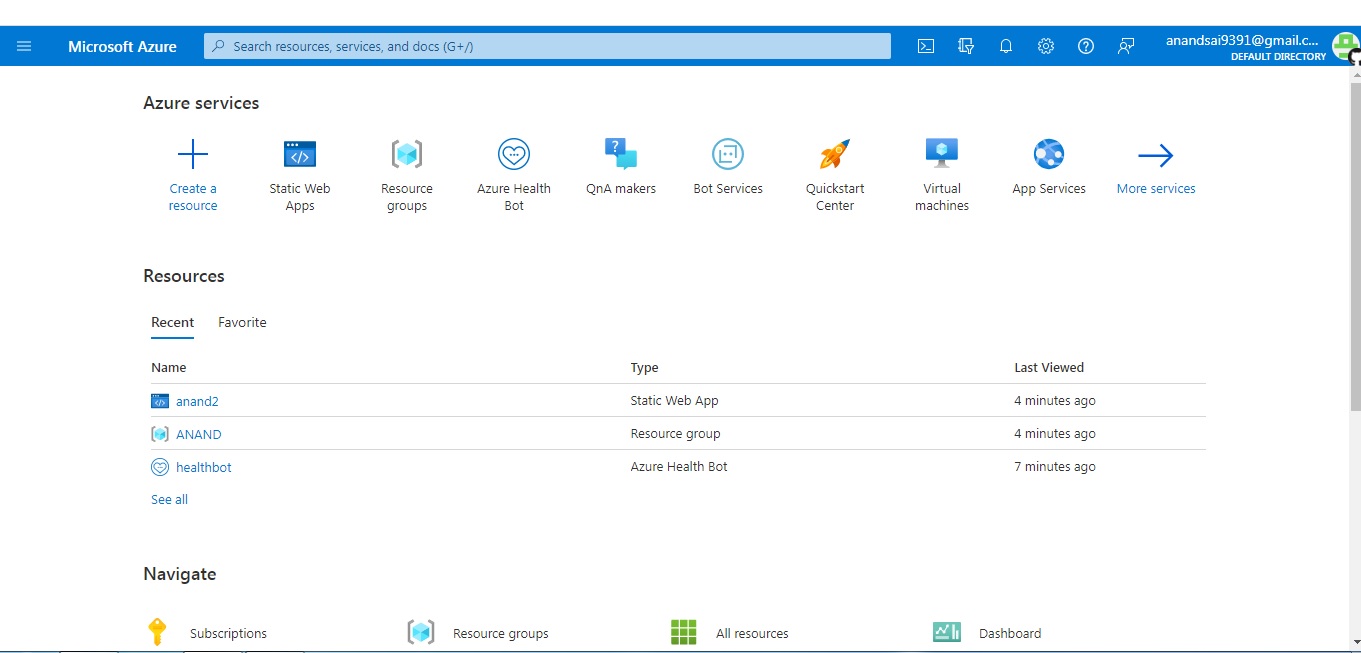Image resolution: width=1361 pixels, height=653 pixels.
Task: Send feedback using the smiley icon
Action: (x=1126, y=45)
